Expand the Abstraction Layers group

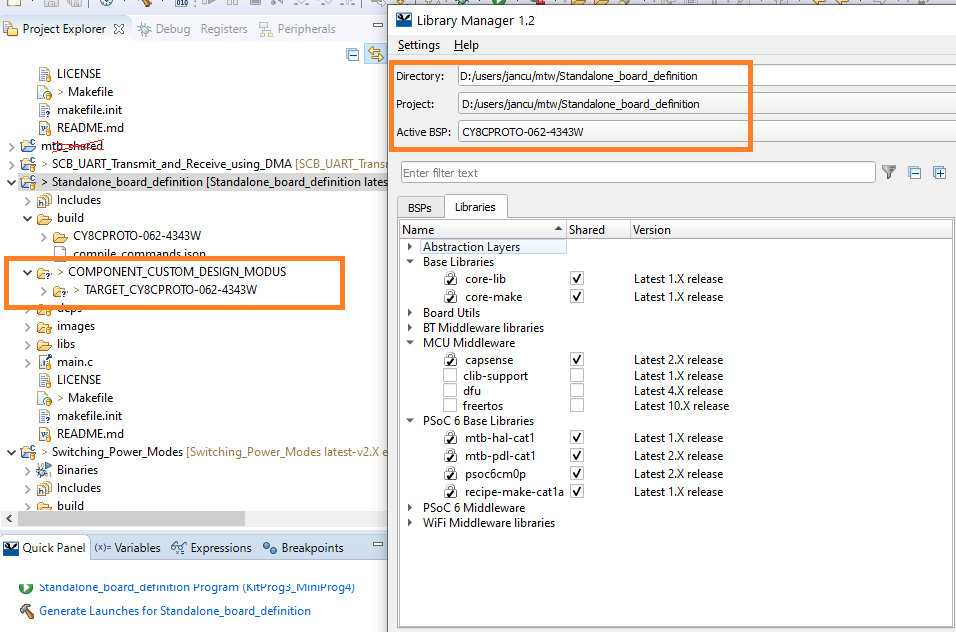pos(410,247)
